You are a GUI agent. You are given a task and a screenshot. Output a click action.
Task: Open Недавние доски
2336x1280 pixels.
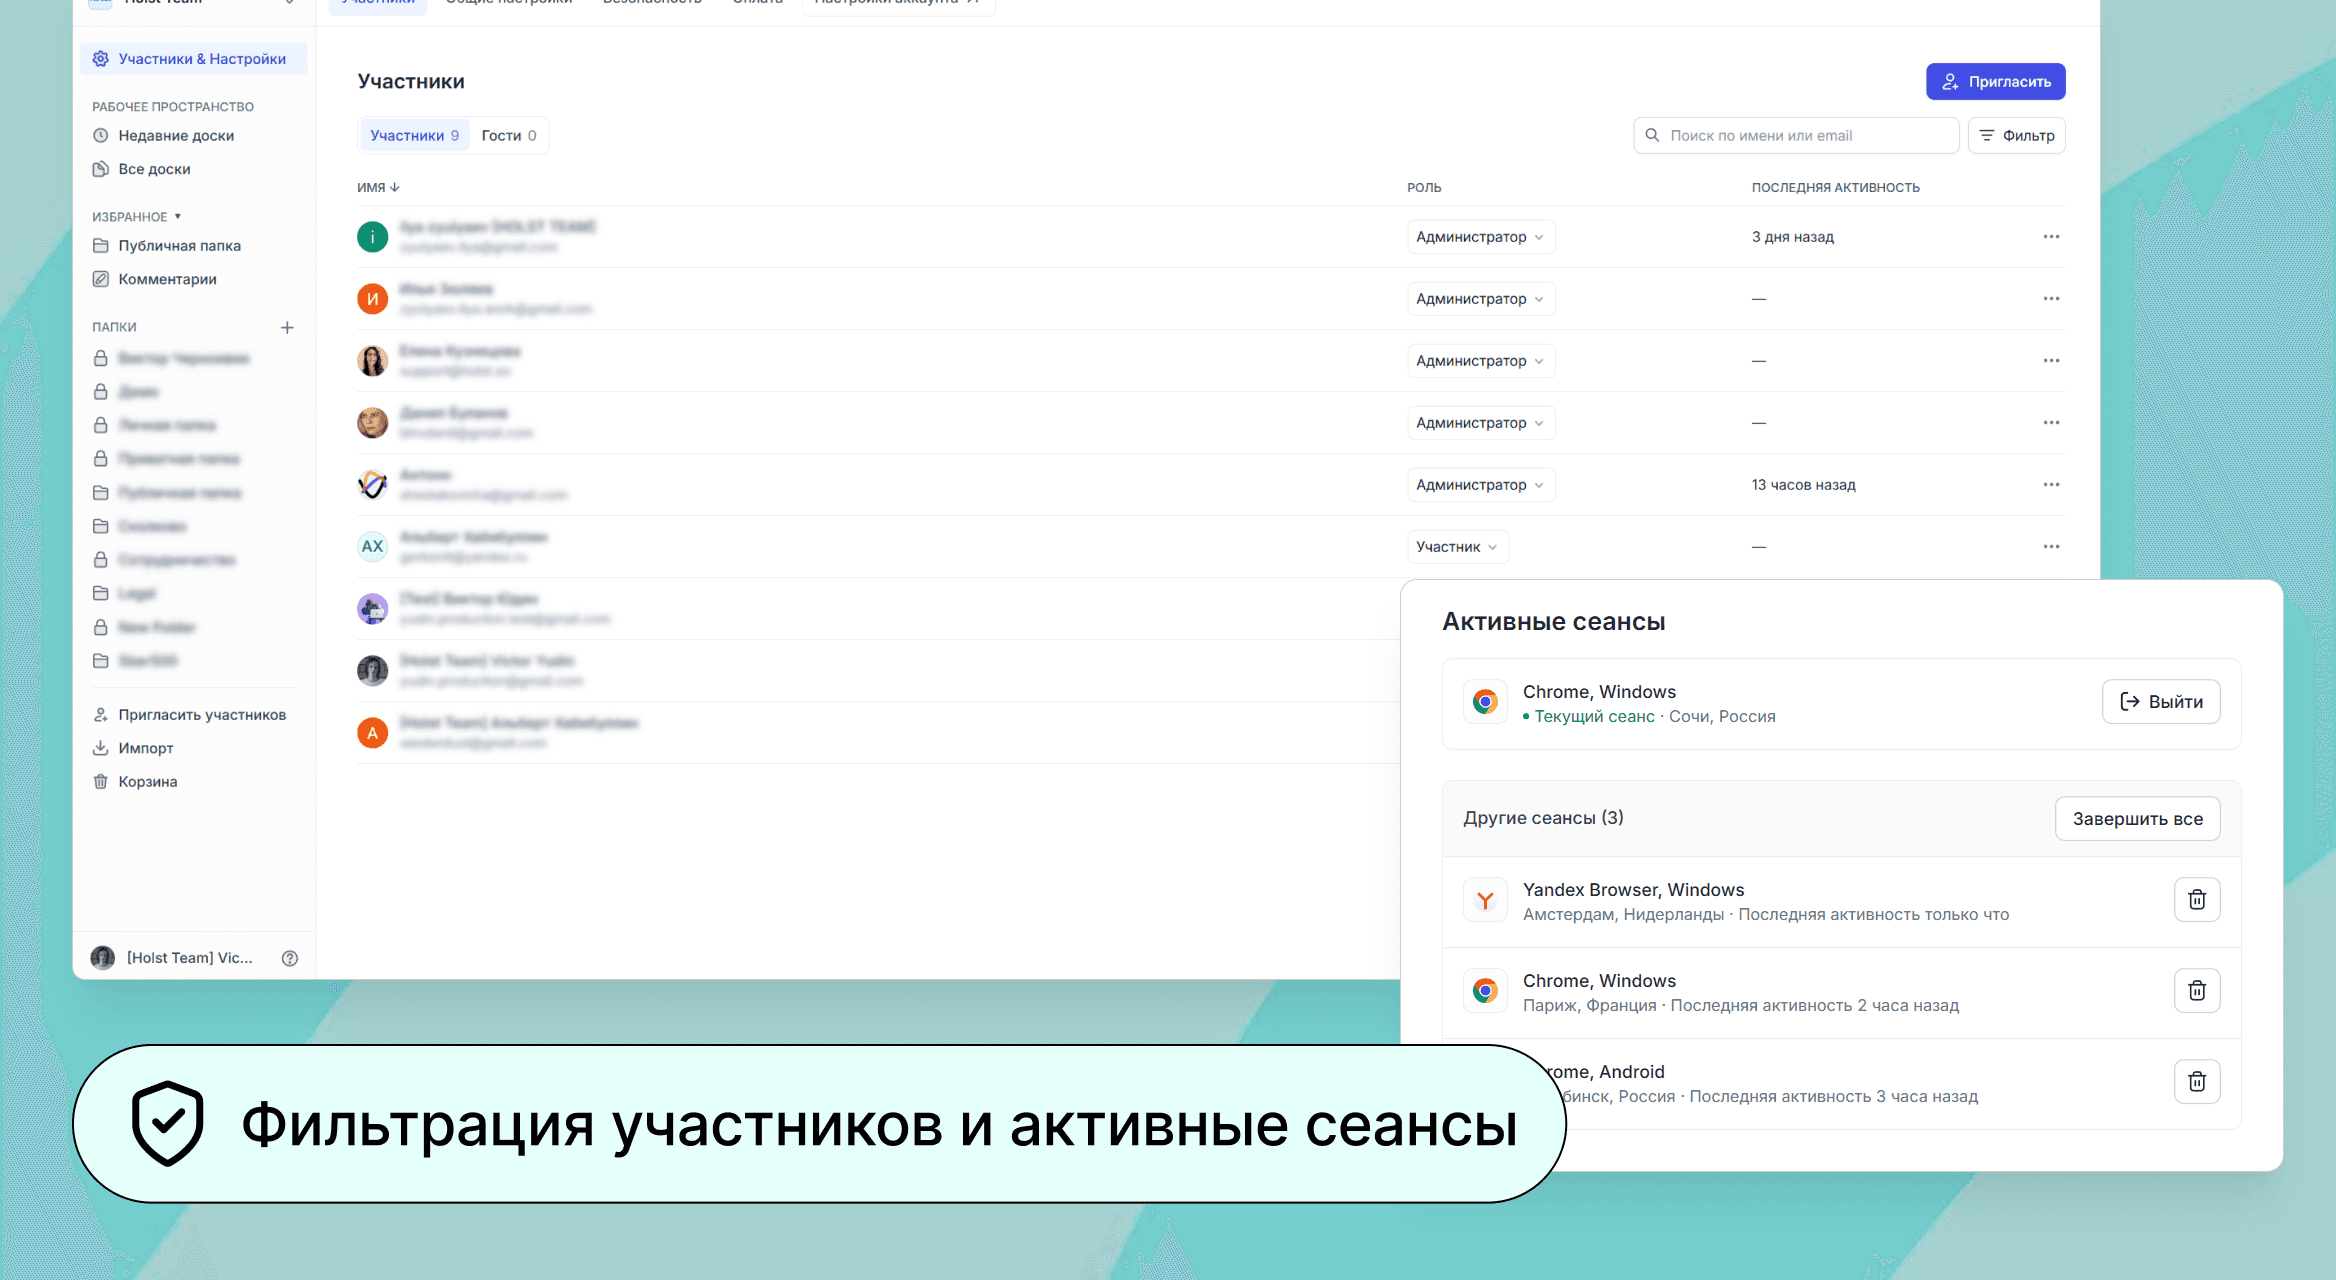(163, 136)
